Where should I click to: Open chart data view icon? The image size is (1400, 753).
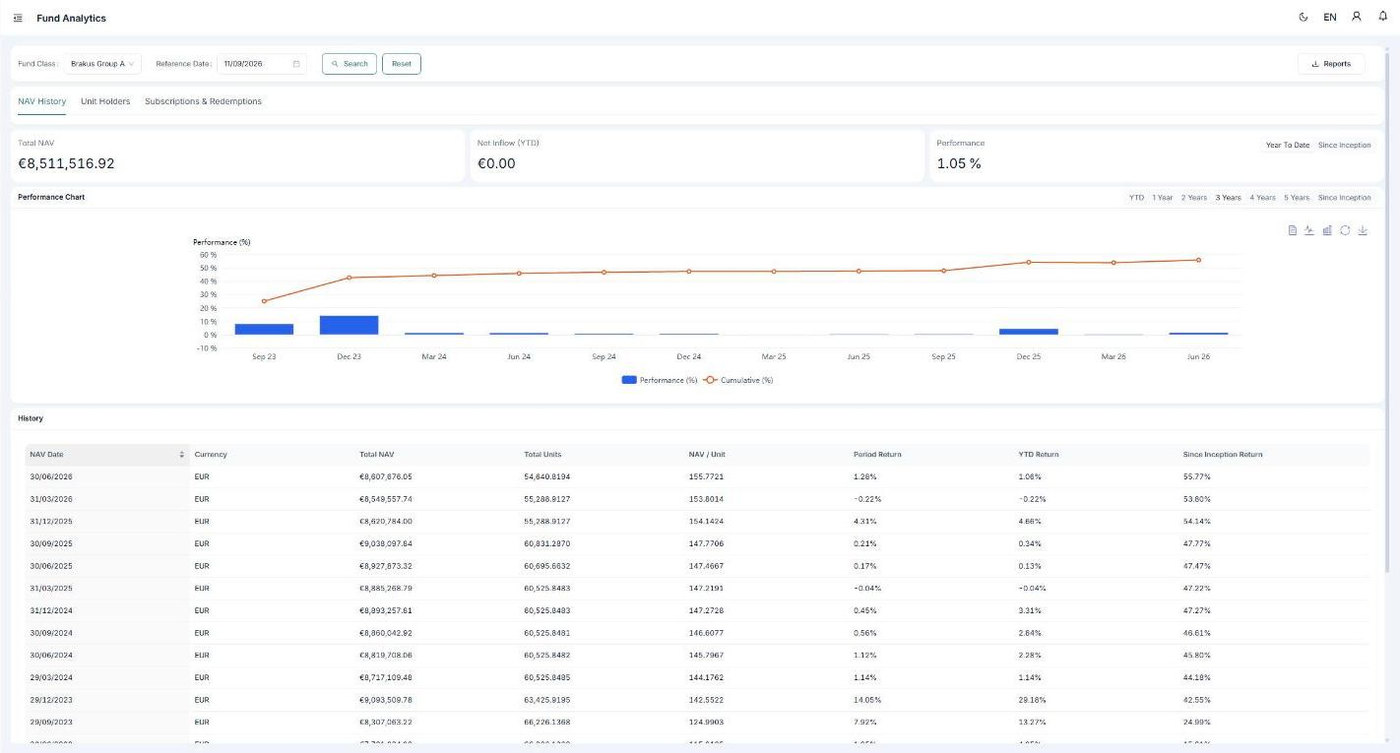coord(1292,230)
